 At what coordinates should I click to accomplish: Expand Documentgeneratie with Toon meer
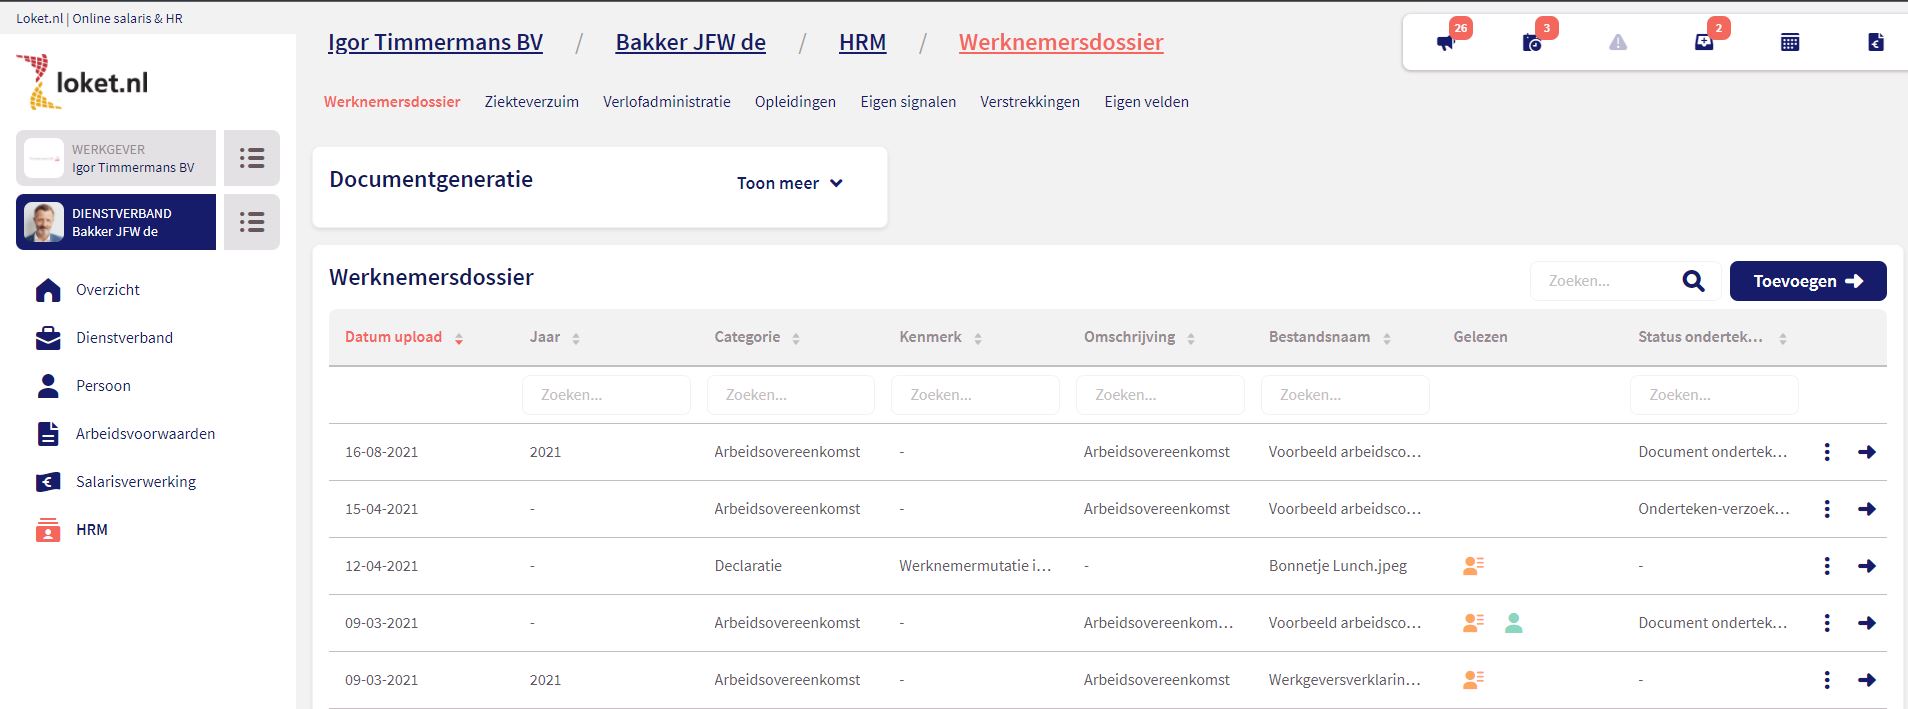click(x=789, y=183)
